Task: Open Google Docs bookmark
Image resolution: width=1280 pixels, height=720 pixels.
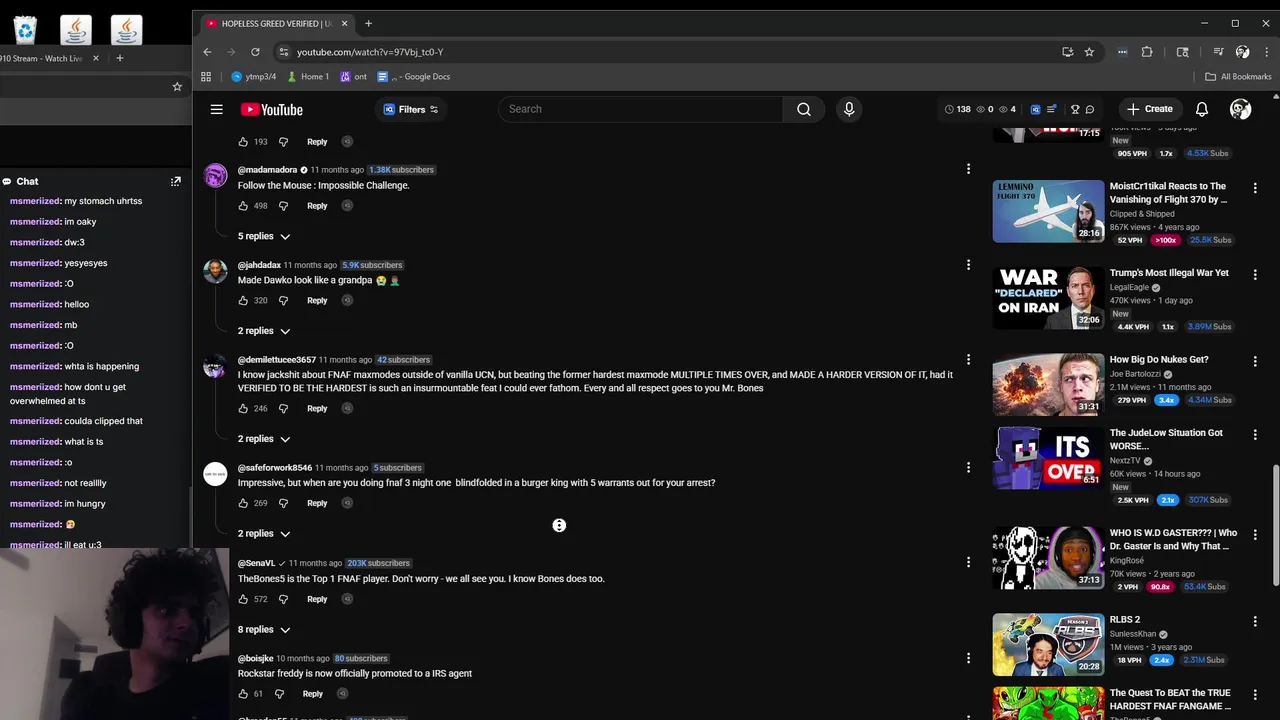Action: pyautogui.click(x=414, y=76)
